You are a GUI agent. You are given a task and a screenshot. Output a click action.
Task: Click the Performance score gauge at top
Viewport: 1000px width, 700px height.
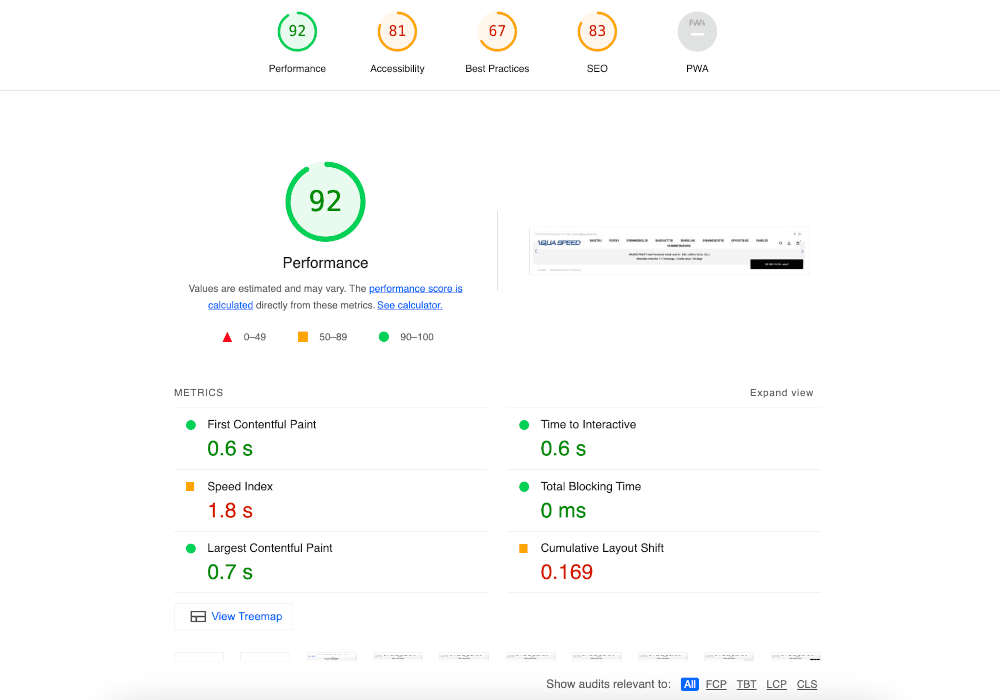click(297, 32)
